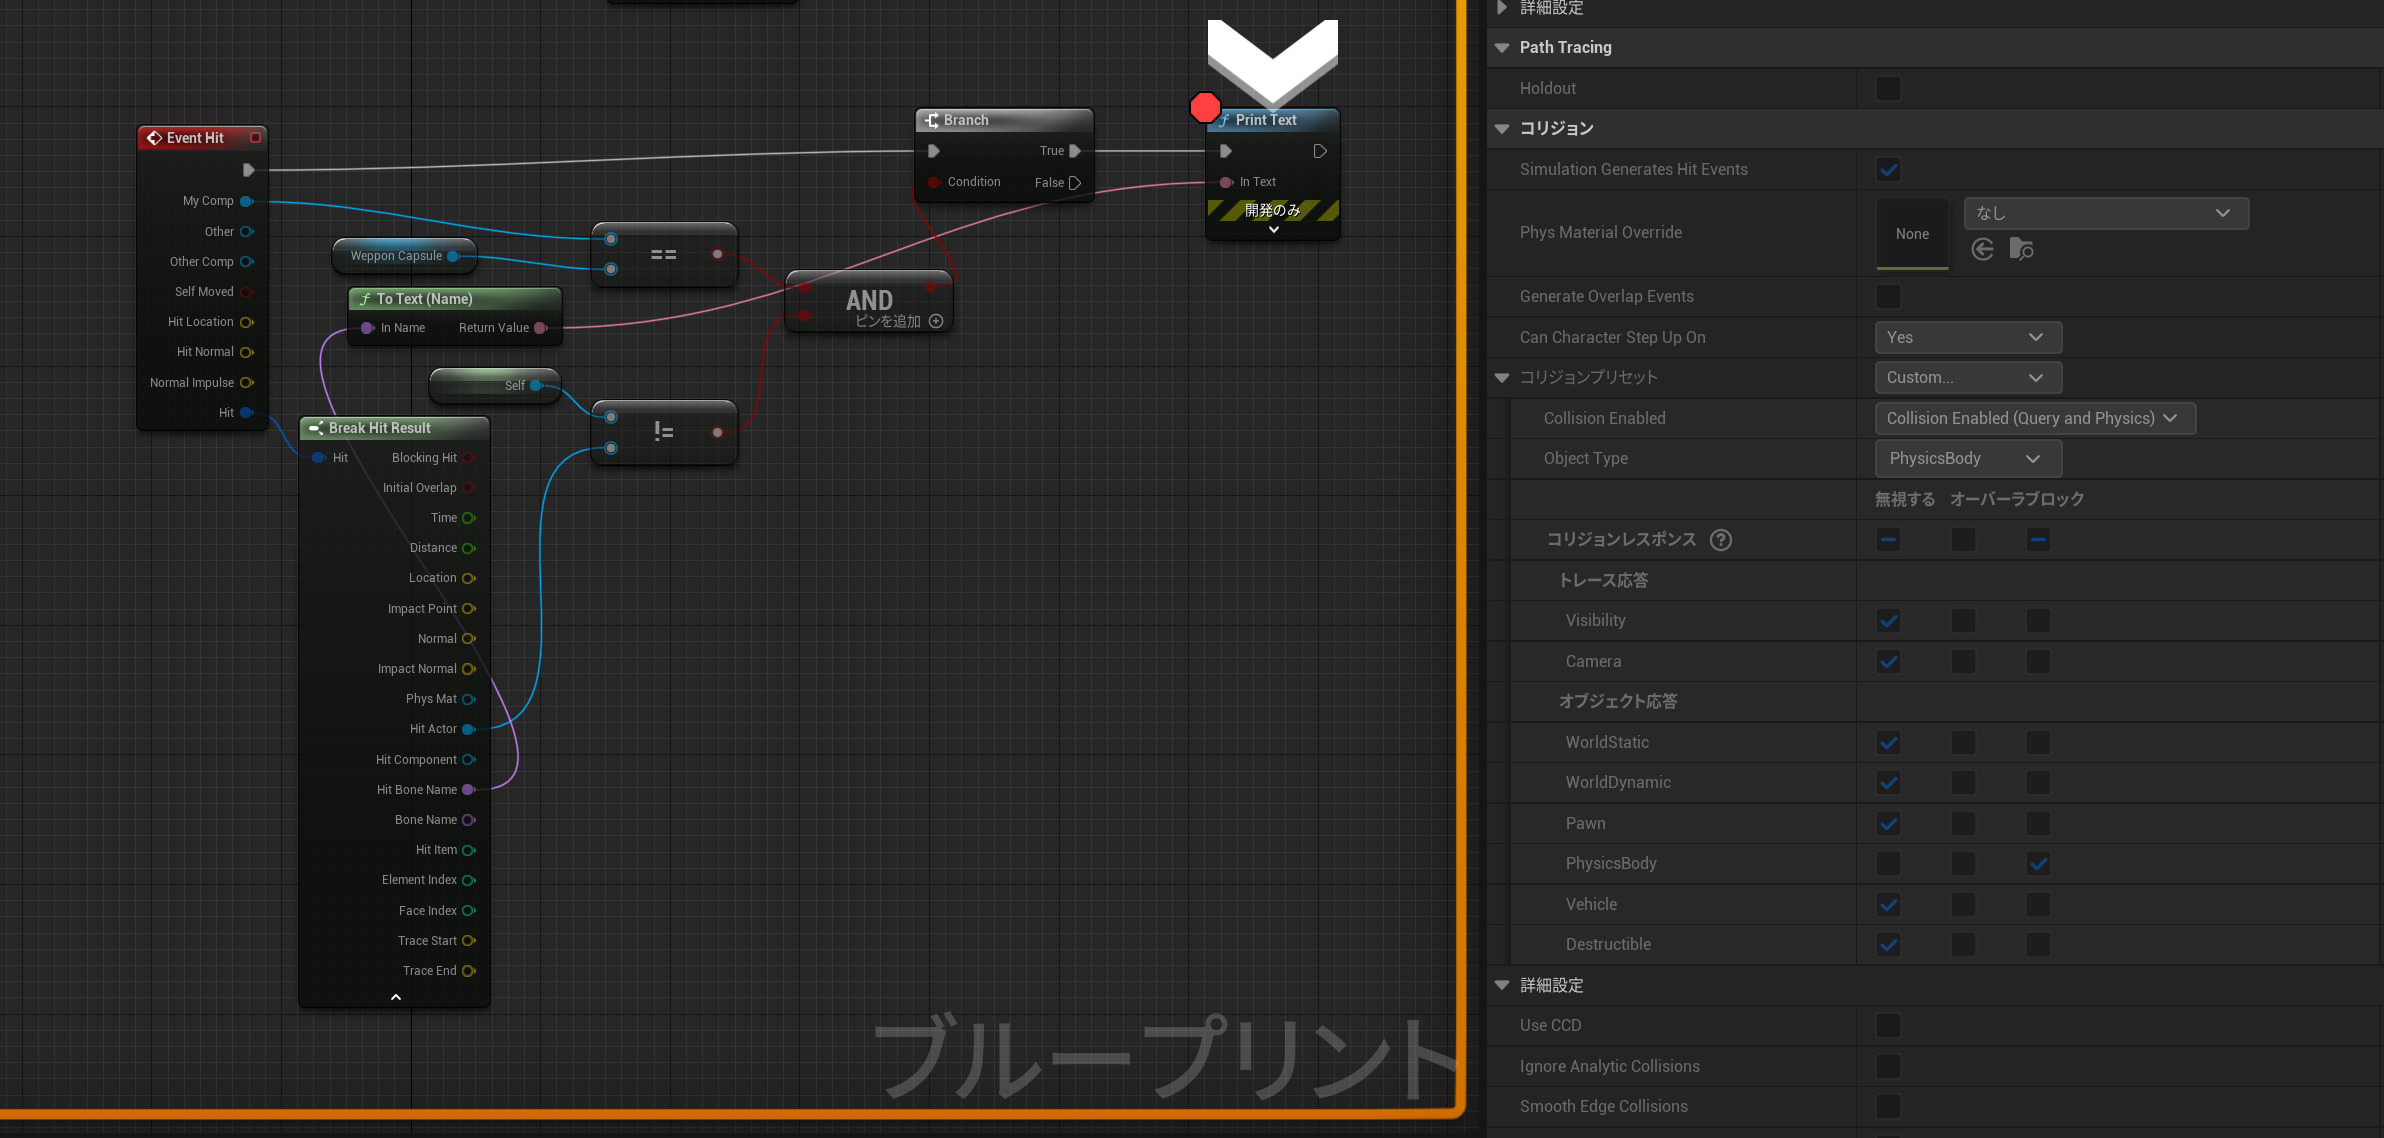Open the Collision Enabled dropdown

pyautogui.click(x=2034, y=418)
